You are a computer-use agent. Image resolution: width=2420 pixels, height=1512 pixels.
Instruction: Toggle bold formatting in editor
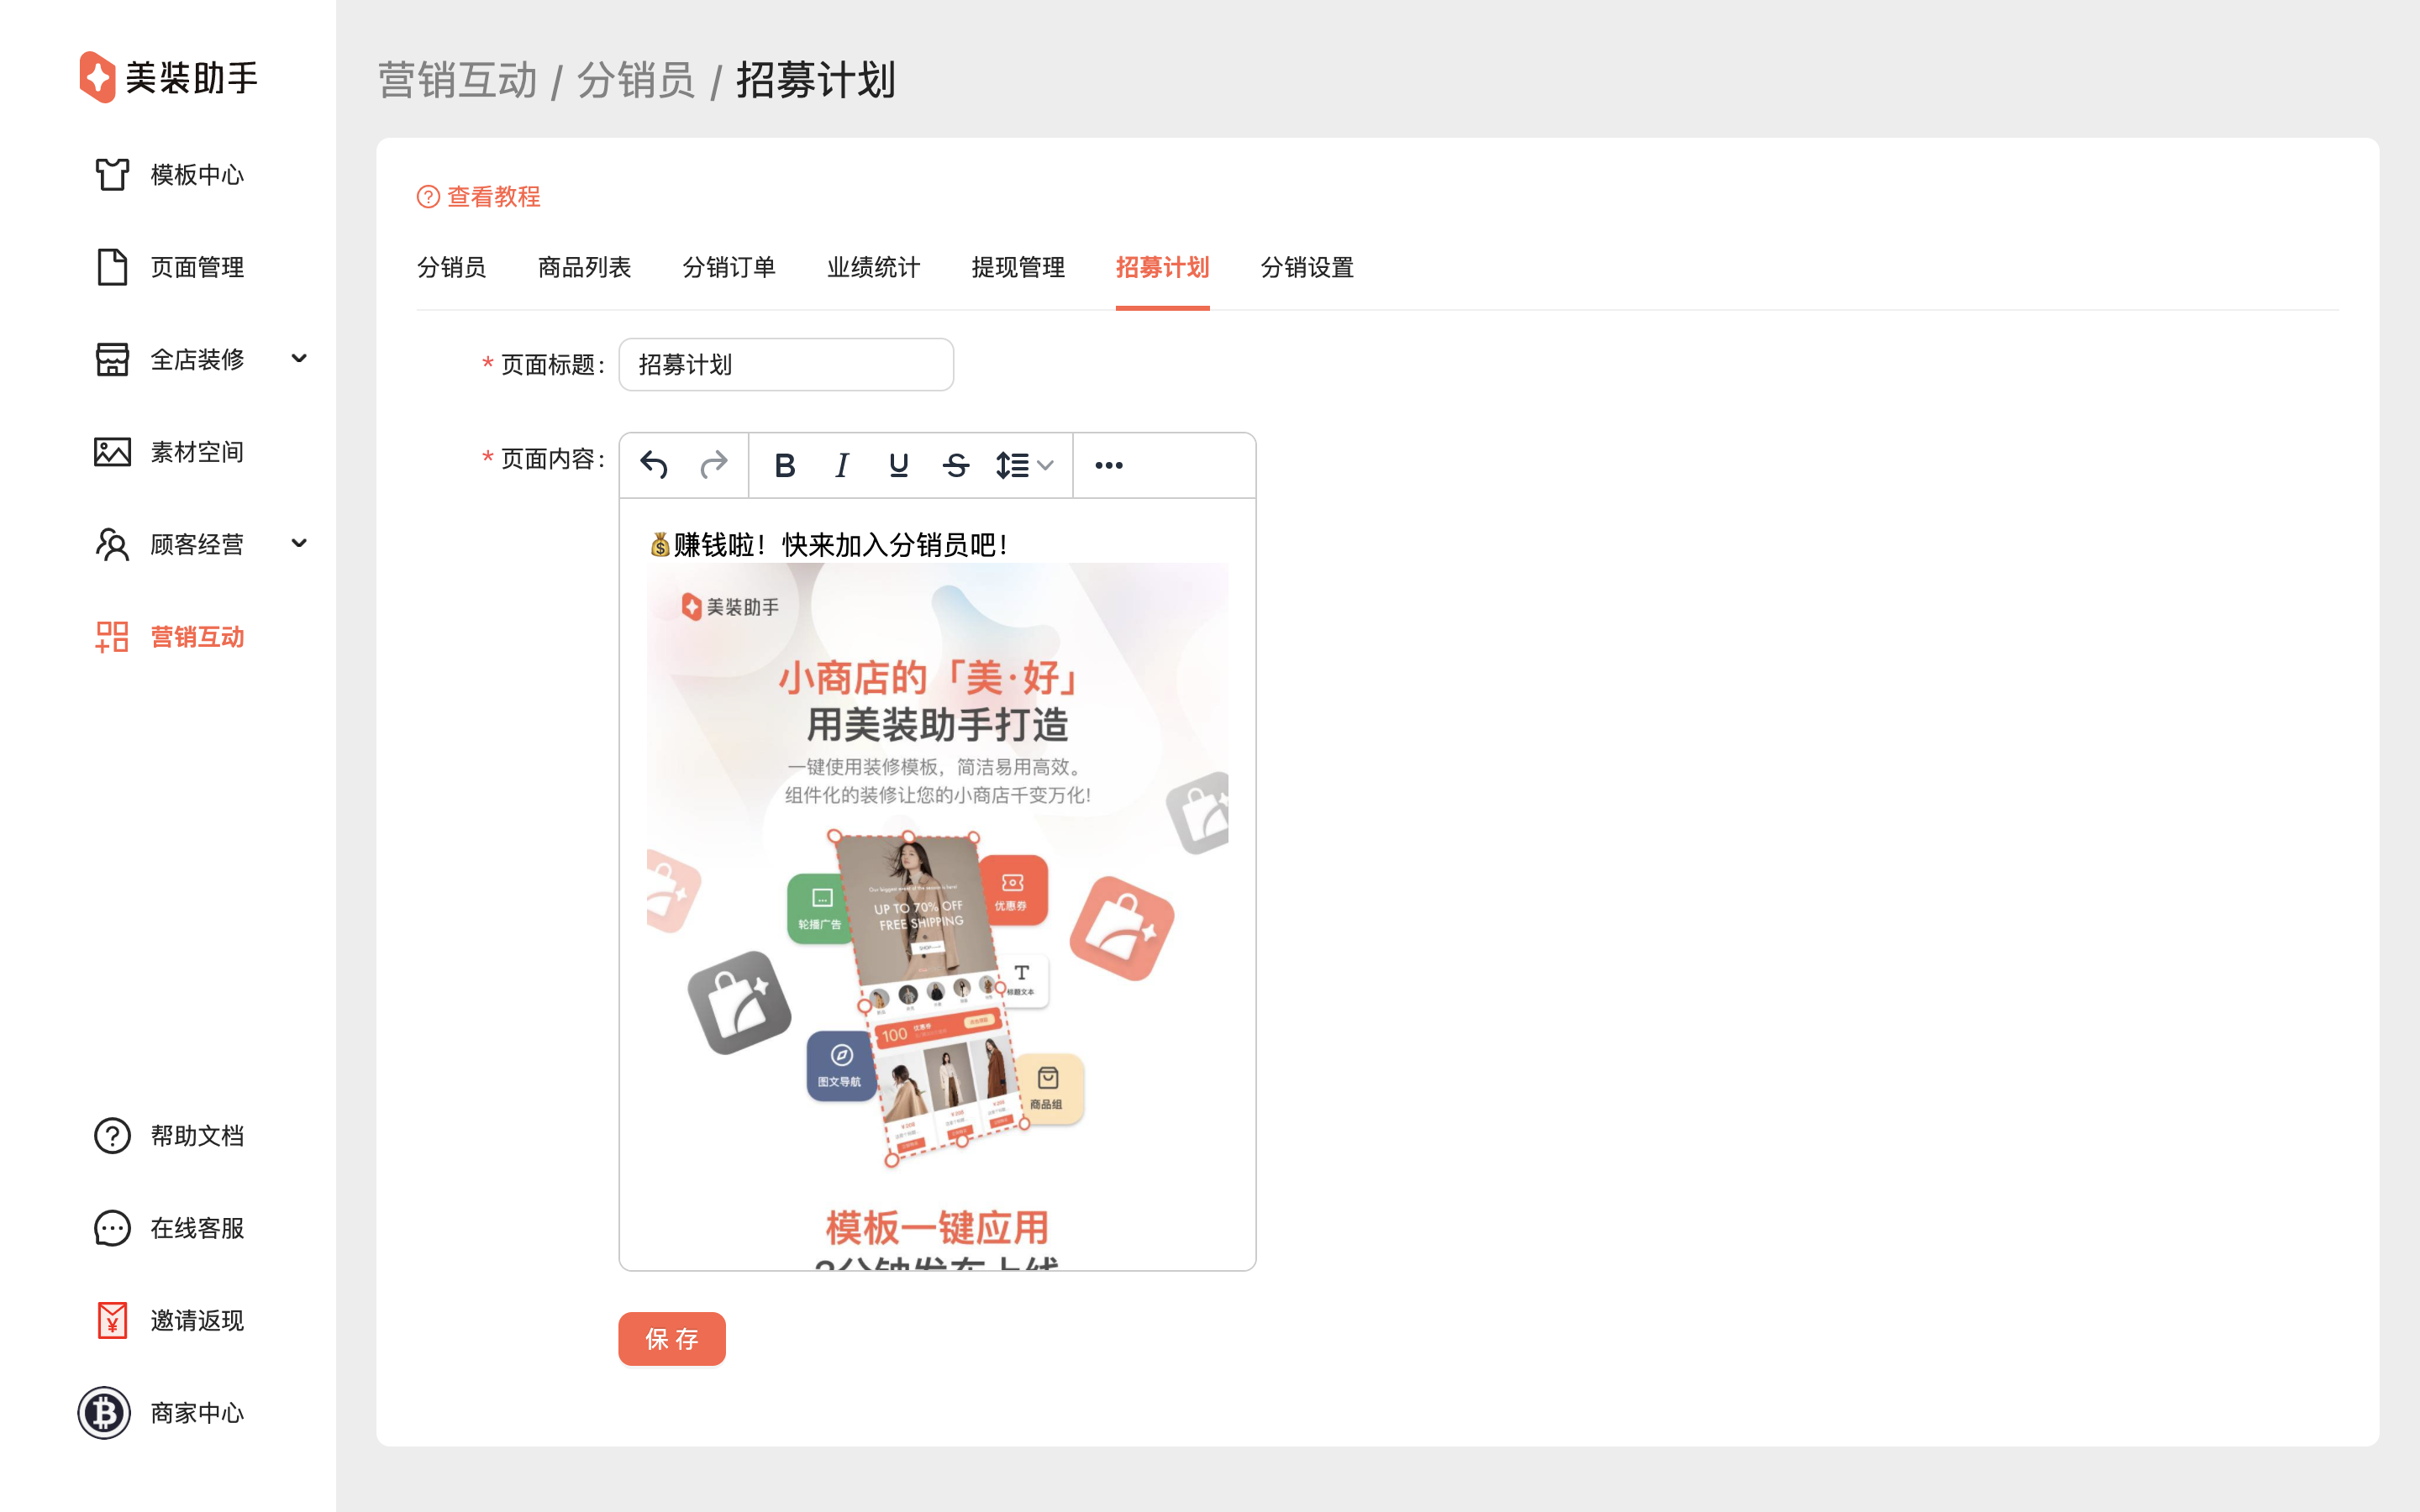point(785,465)
